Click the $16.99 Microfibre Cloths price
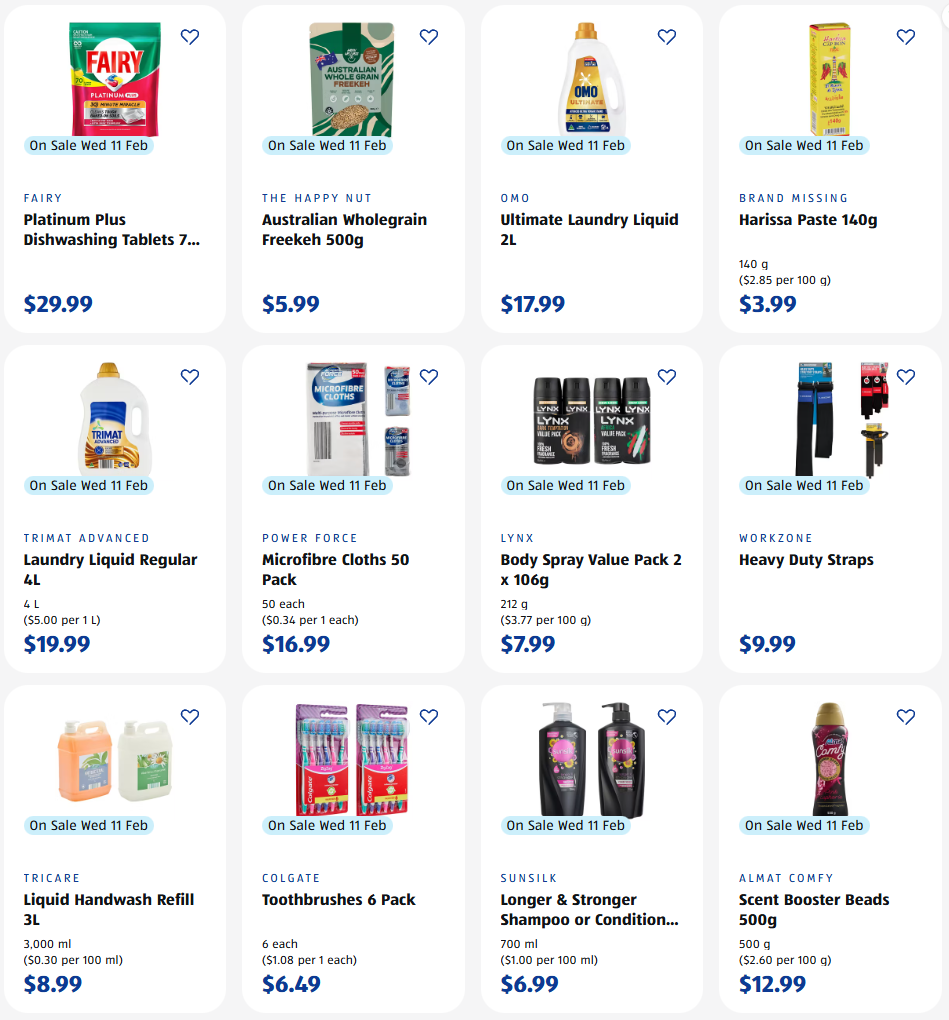 tap(296, 644)
